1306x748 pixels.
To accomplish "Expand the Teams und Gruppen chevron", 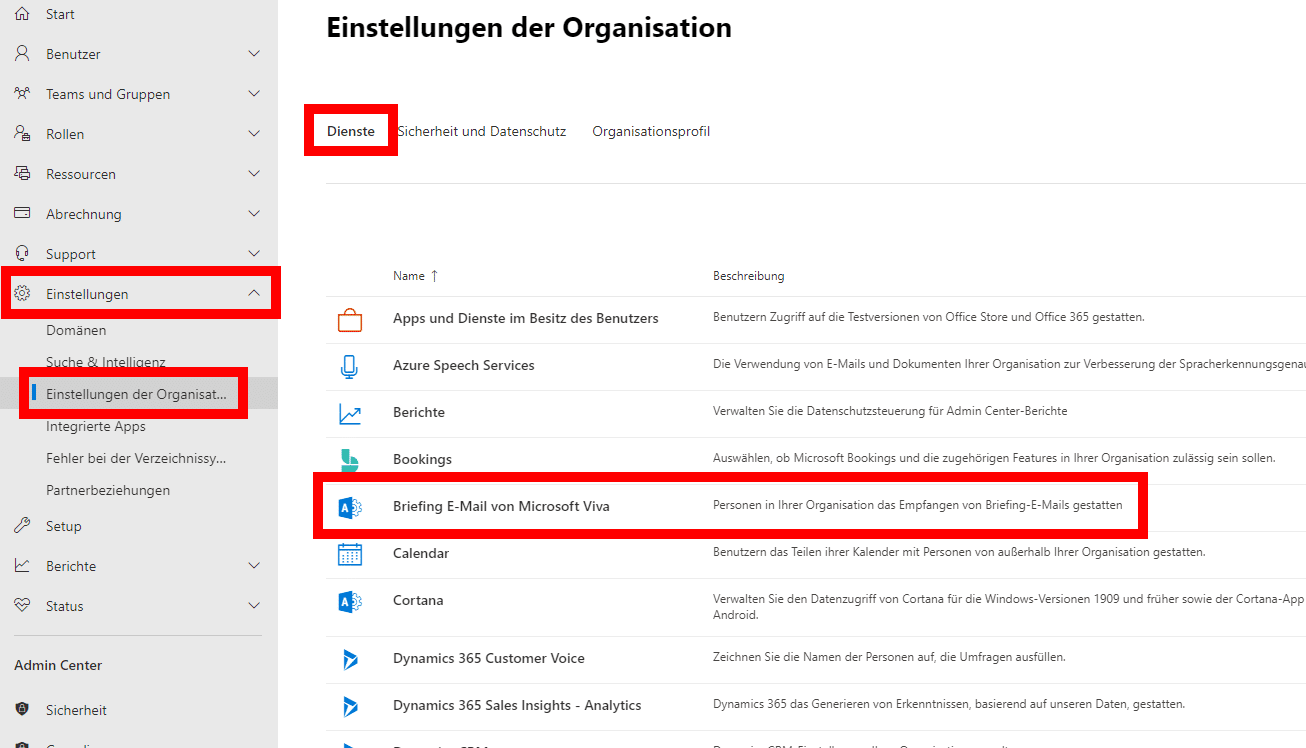I will pos(254,94).
